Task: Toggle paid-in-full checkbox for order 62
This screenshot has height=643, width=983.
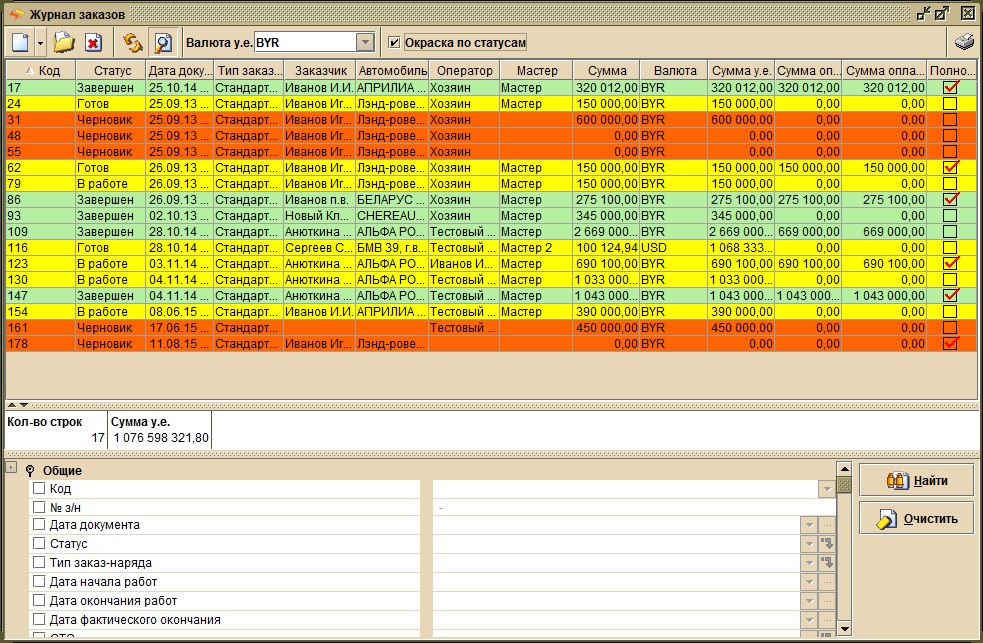Action: tap(950, 167)
